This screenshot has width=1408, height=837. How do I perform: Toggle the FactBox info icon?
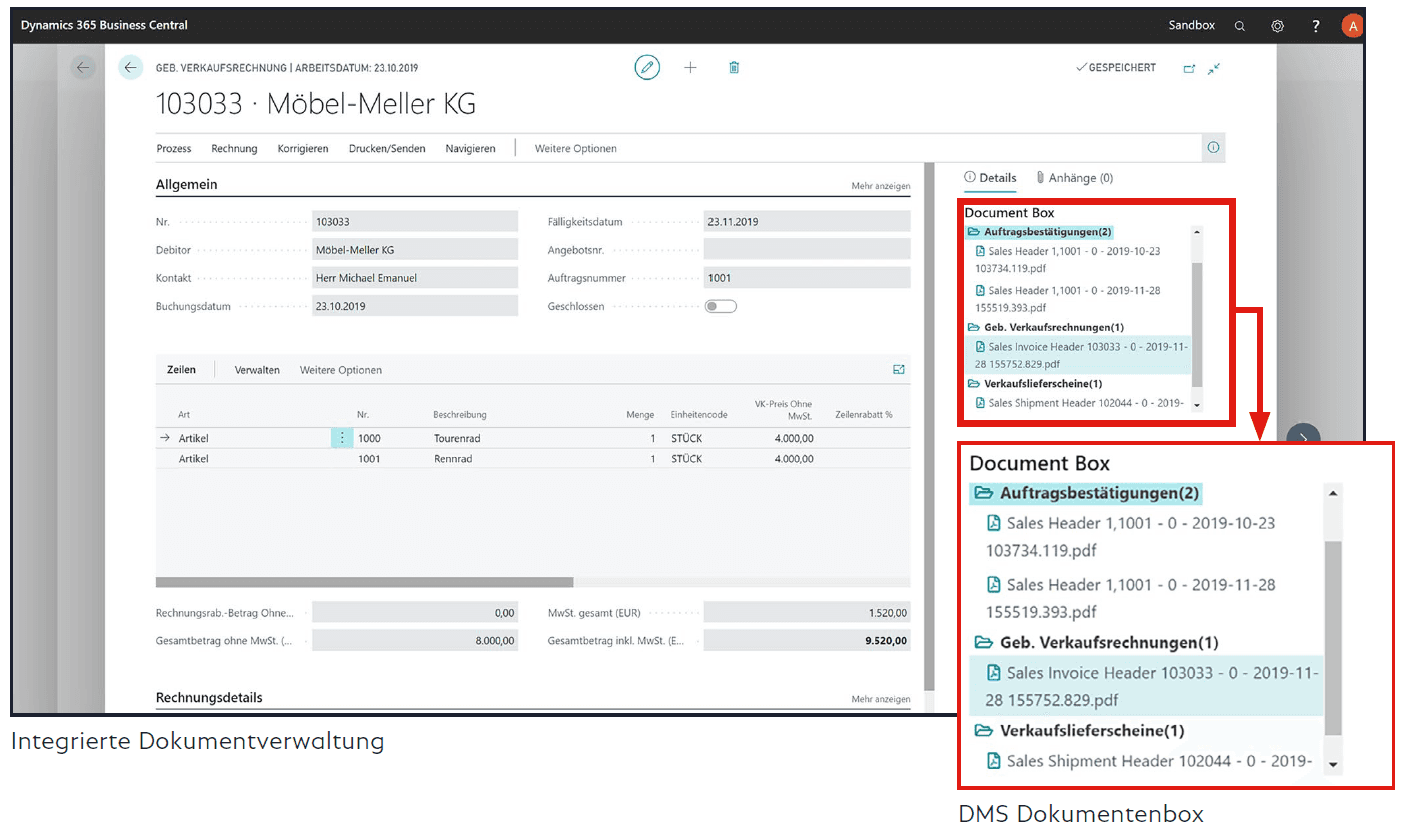(x=1213, y=148)
